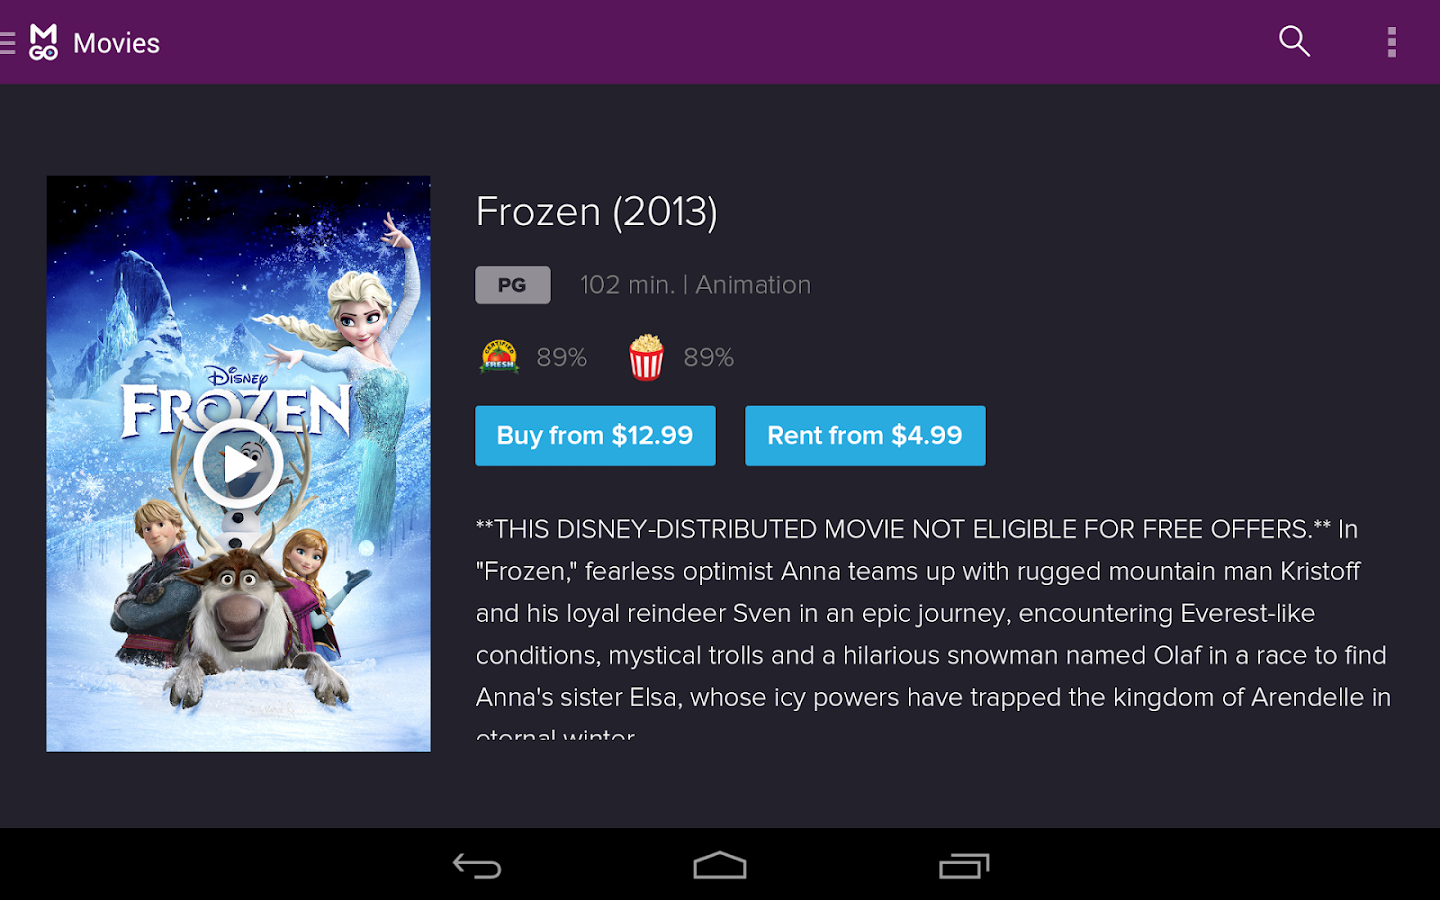Show recent apps
1440x900 pixels.
pos(964,866)
